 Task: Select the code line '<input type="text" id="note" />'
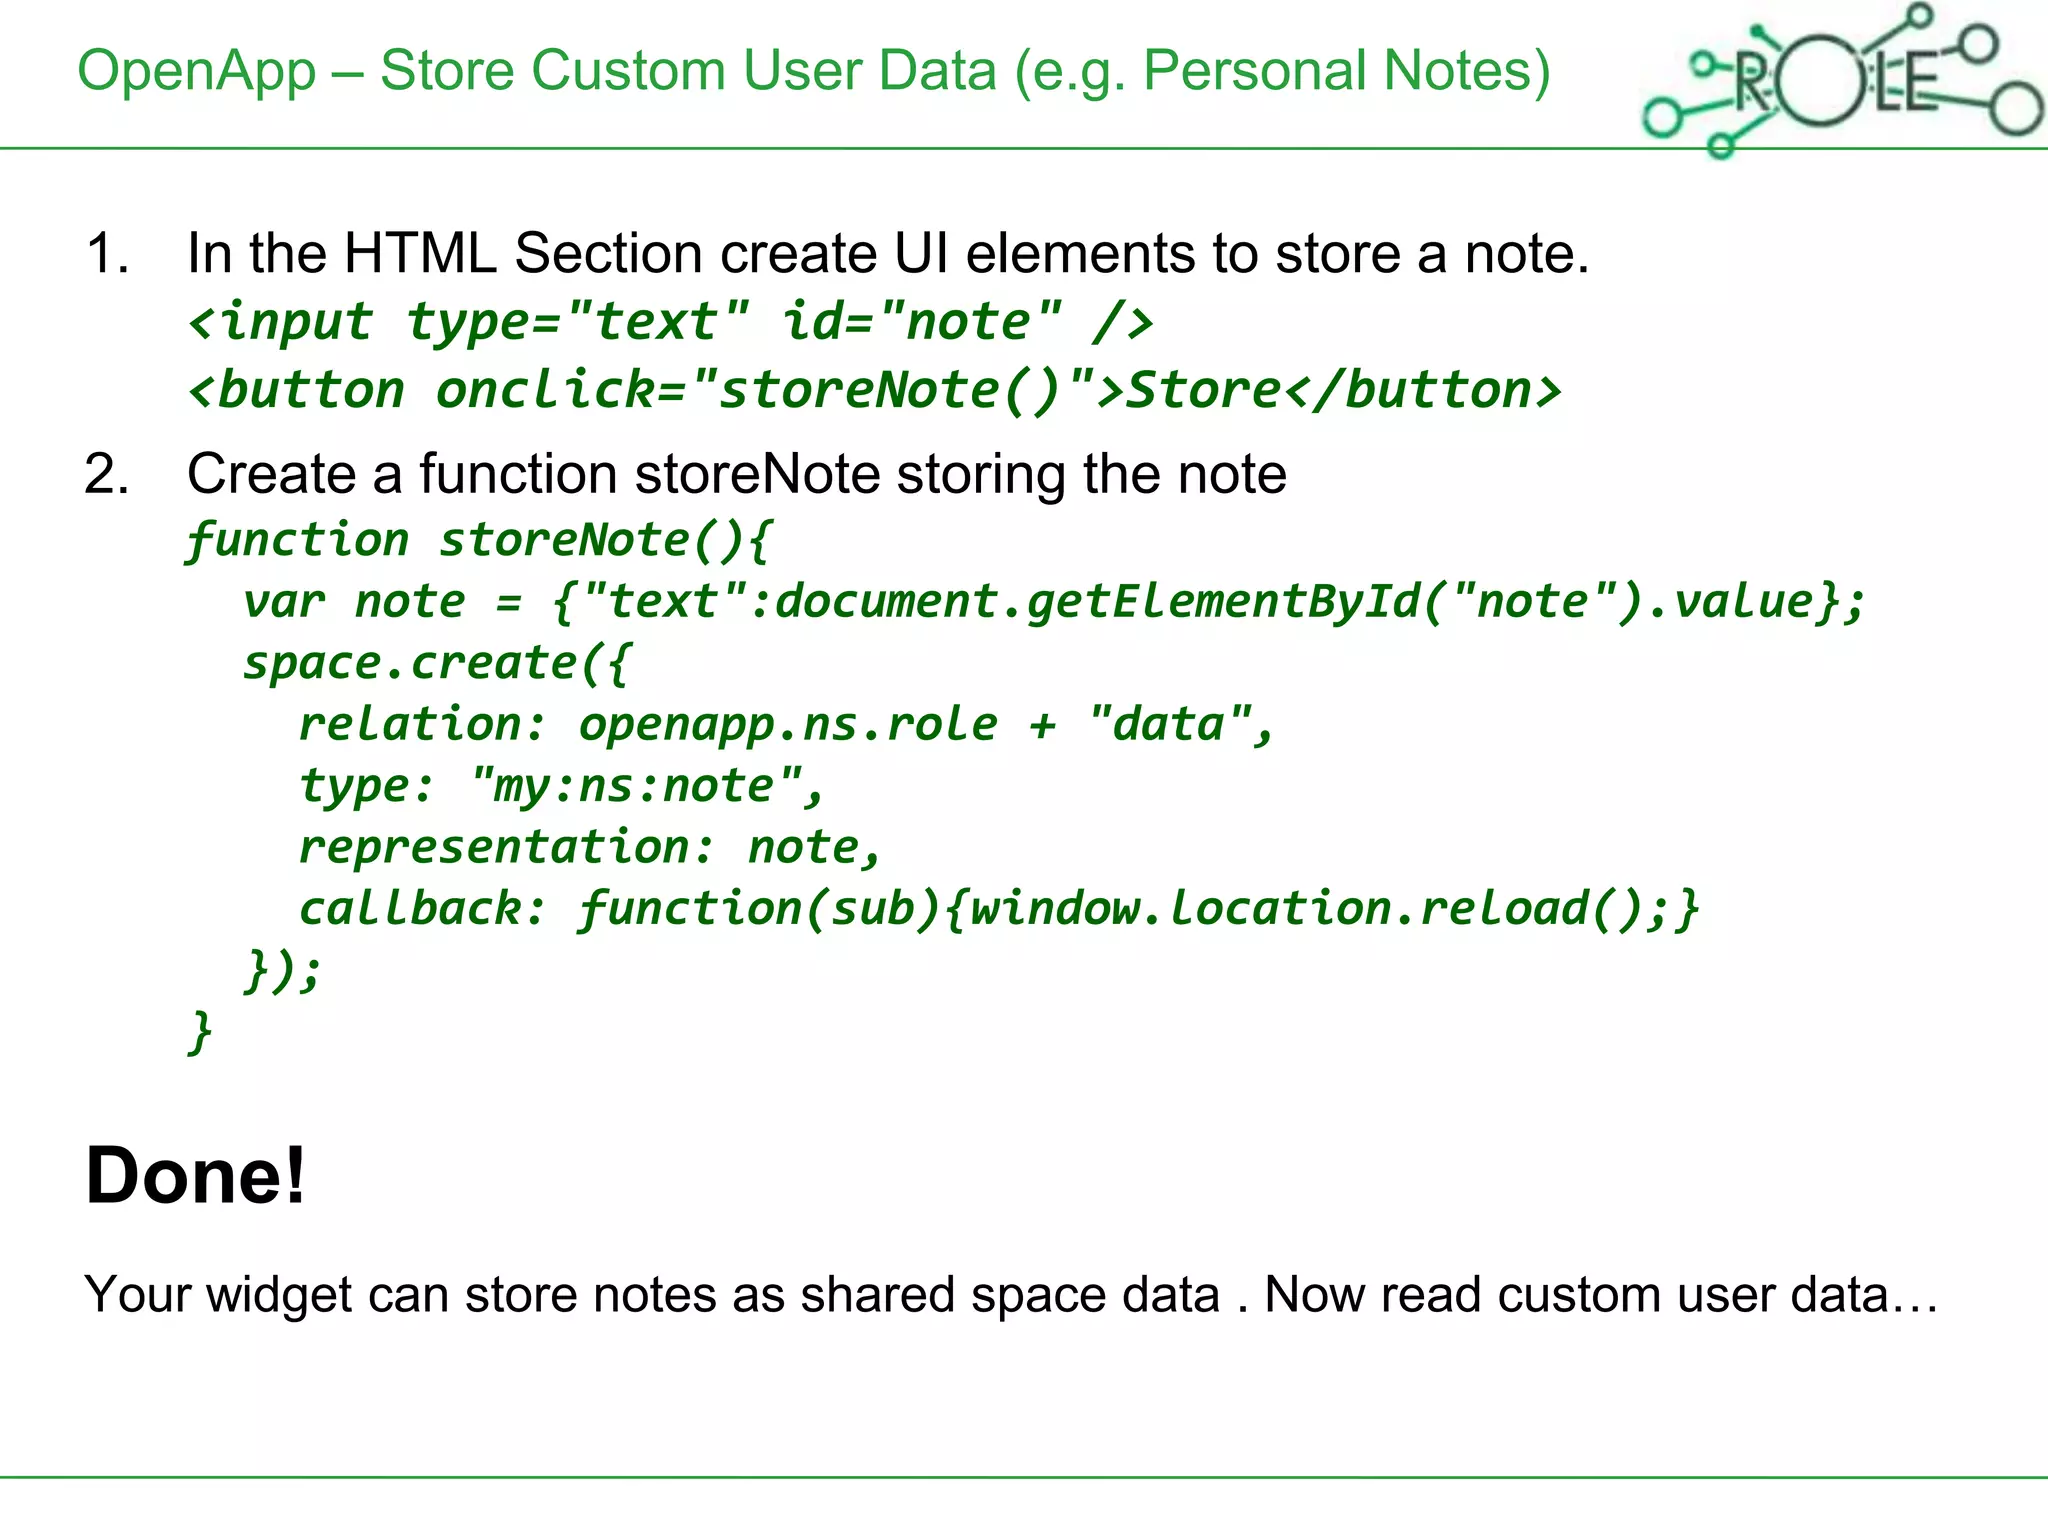point(671,322)
